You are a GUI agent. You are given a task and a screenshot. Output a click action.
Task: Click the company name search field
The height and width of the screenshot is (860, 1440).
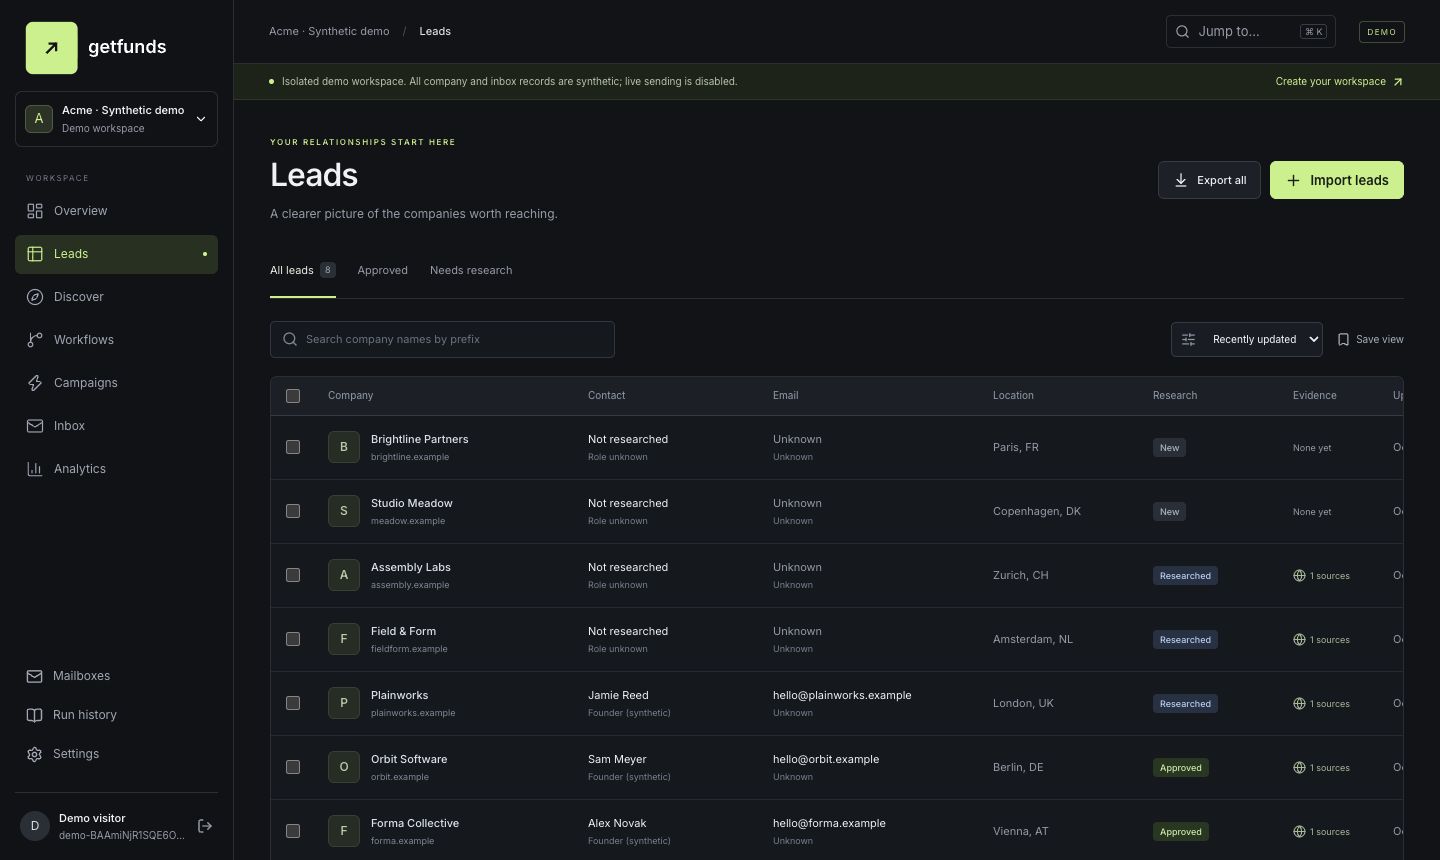(442, 339)
